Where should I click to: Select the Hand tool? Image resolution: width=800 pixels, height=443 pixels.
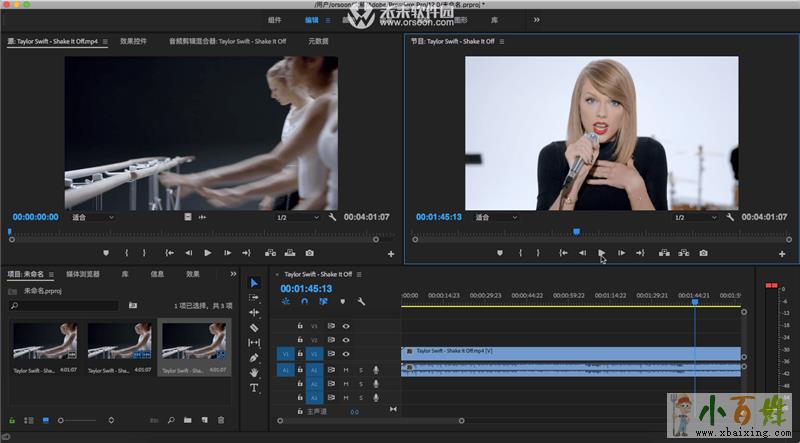(x=254, y=372)
